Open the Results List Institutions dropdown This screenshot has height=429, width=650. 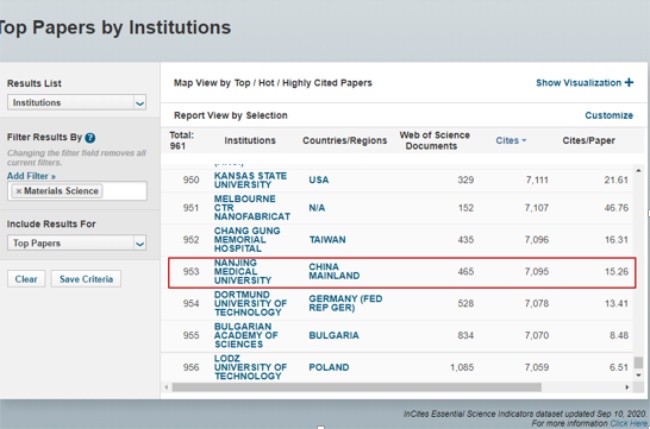coord(77,102)
